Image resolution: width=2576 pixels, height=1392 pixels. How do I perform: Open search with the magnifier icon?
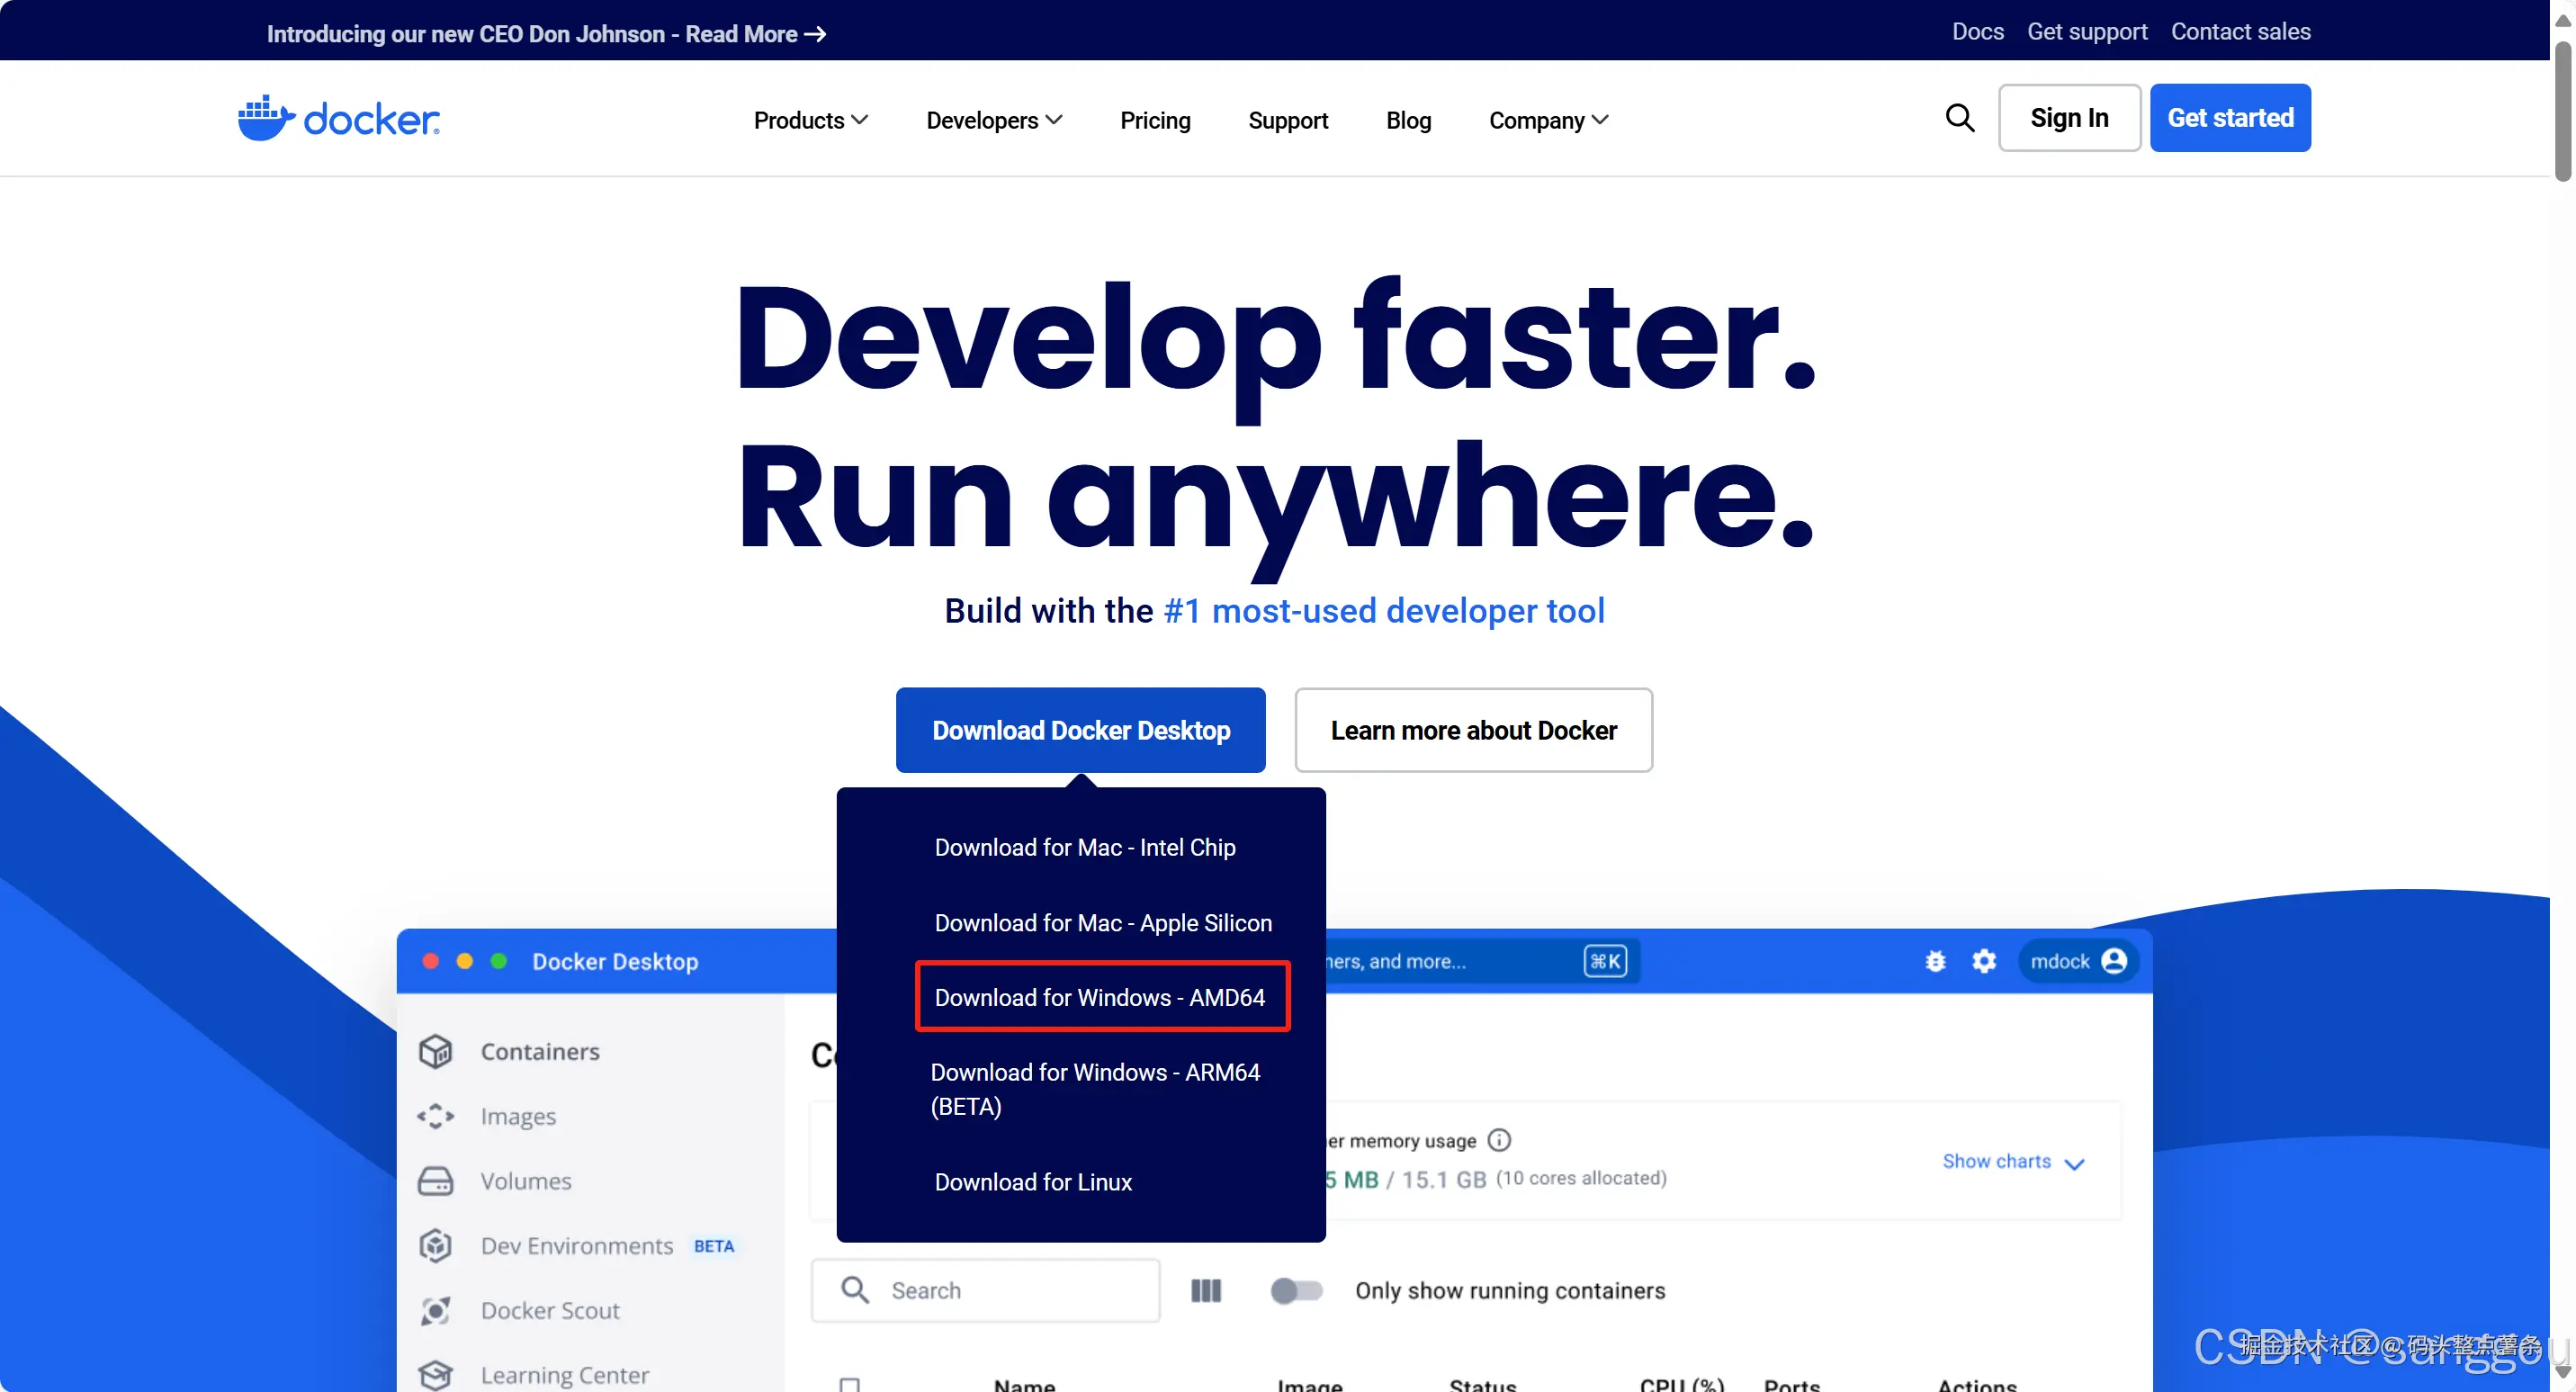[x=1959, y=118]
